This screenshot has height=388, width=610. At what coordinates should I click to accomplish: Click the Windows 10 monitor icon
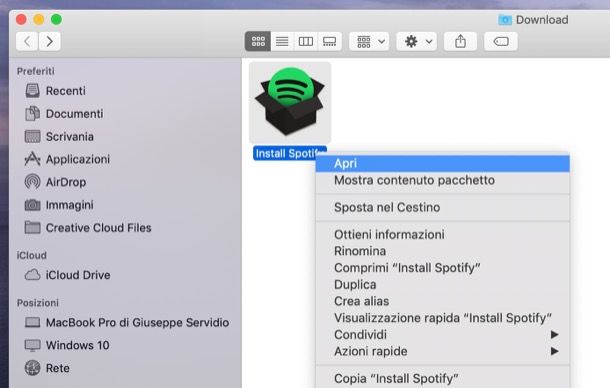click(32, 345)
